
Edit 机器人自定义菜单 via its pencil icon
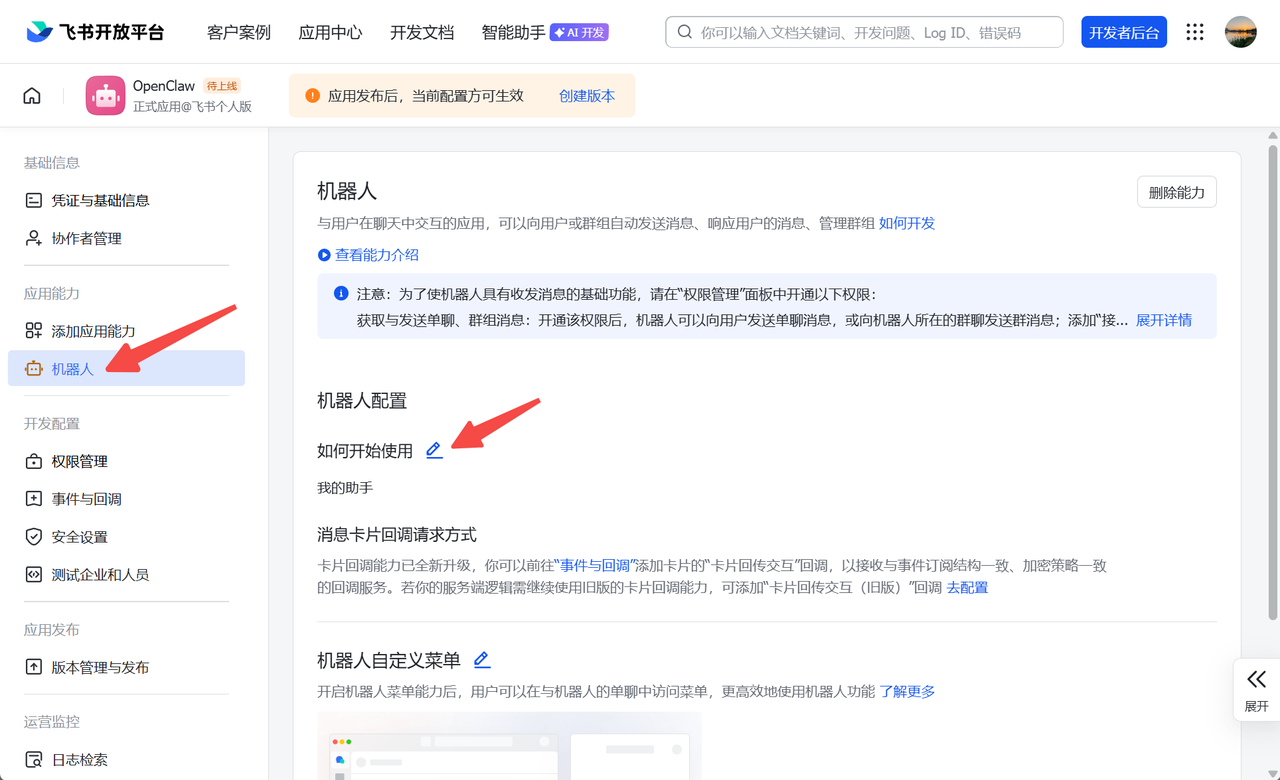point(481,660)
